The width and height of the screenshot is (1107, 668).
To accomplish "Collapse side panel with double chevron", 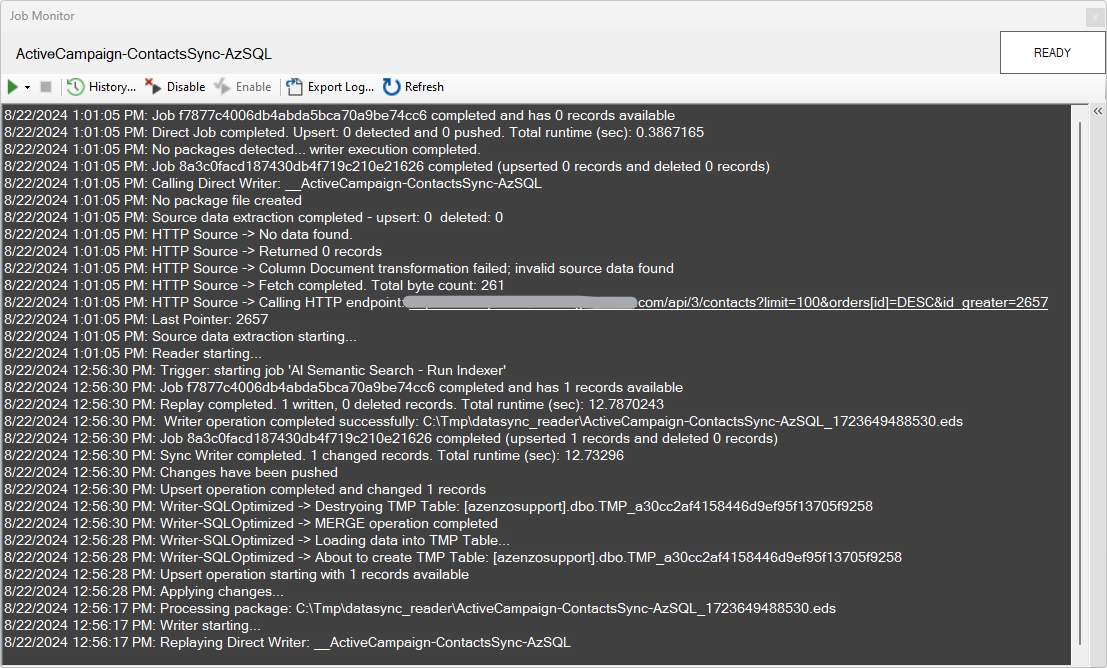I will [1097, 112].
